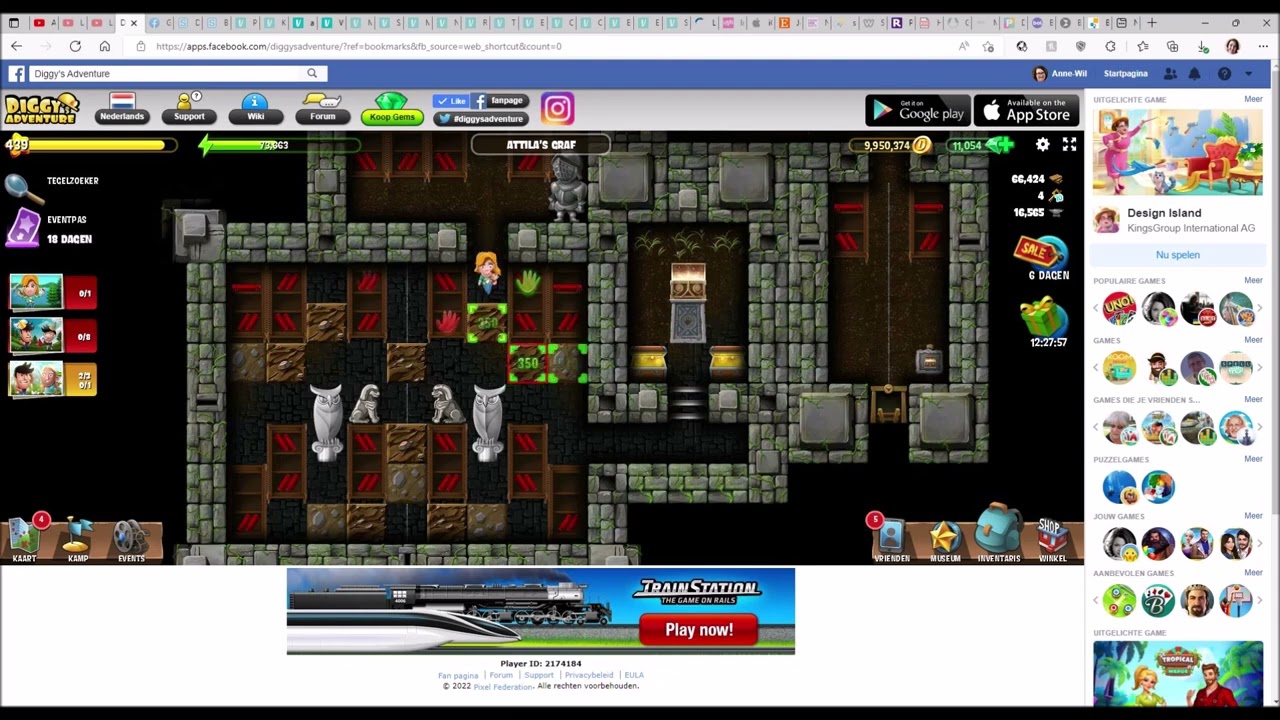This screenshot has width=1280, height=720.
Task: Click the Facebook logo icon
Action: 17,73
